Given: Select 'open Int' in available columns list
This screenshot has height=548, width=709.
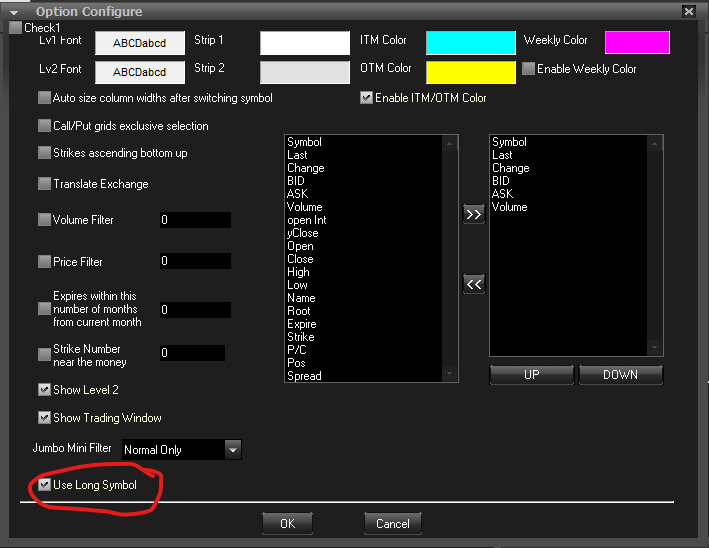Looking at the screenshot, I should pos(306,220).
